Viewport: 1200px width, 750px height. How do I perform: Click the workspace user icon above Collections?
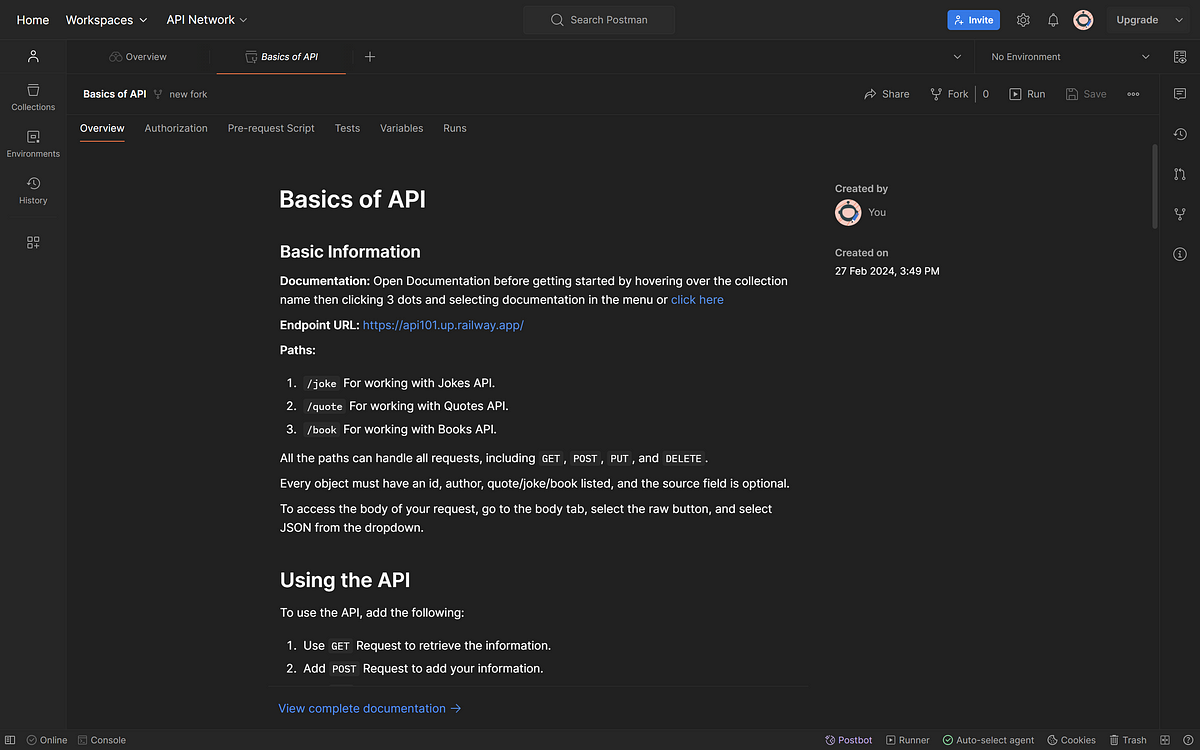tap(33, 57)
